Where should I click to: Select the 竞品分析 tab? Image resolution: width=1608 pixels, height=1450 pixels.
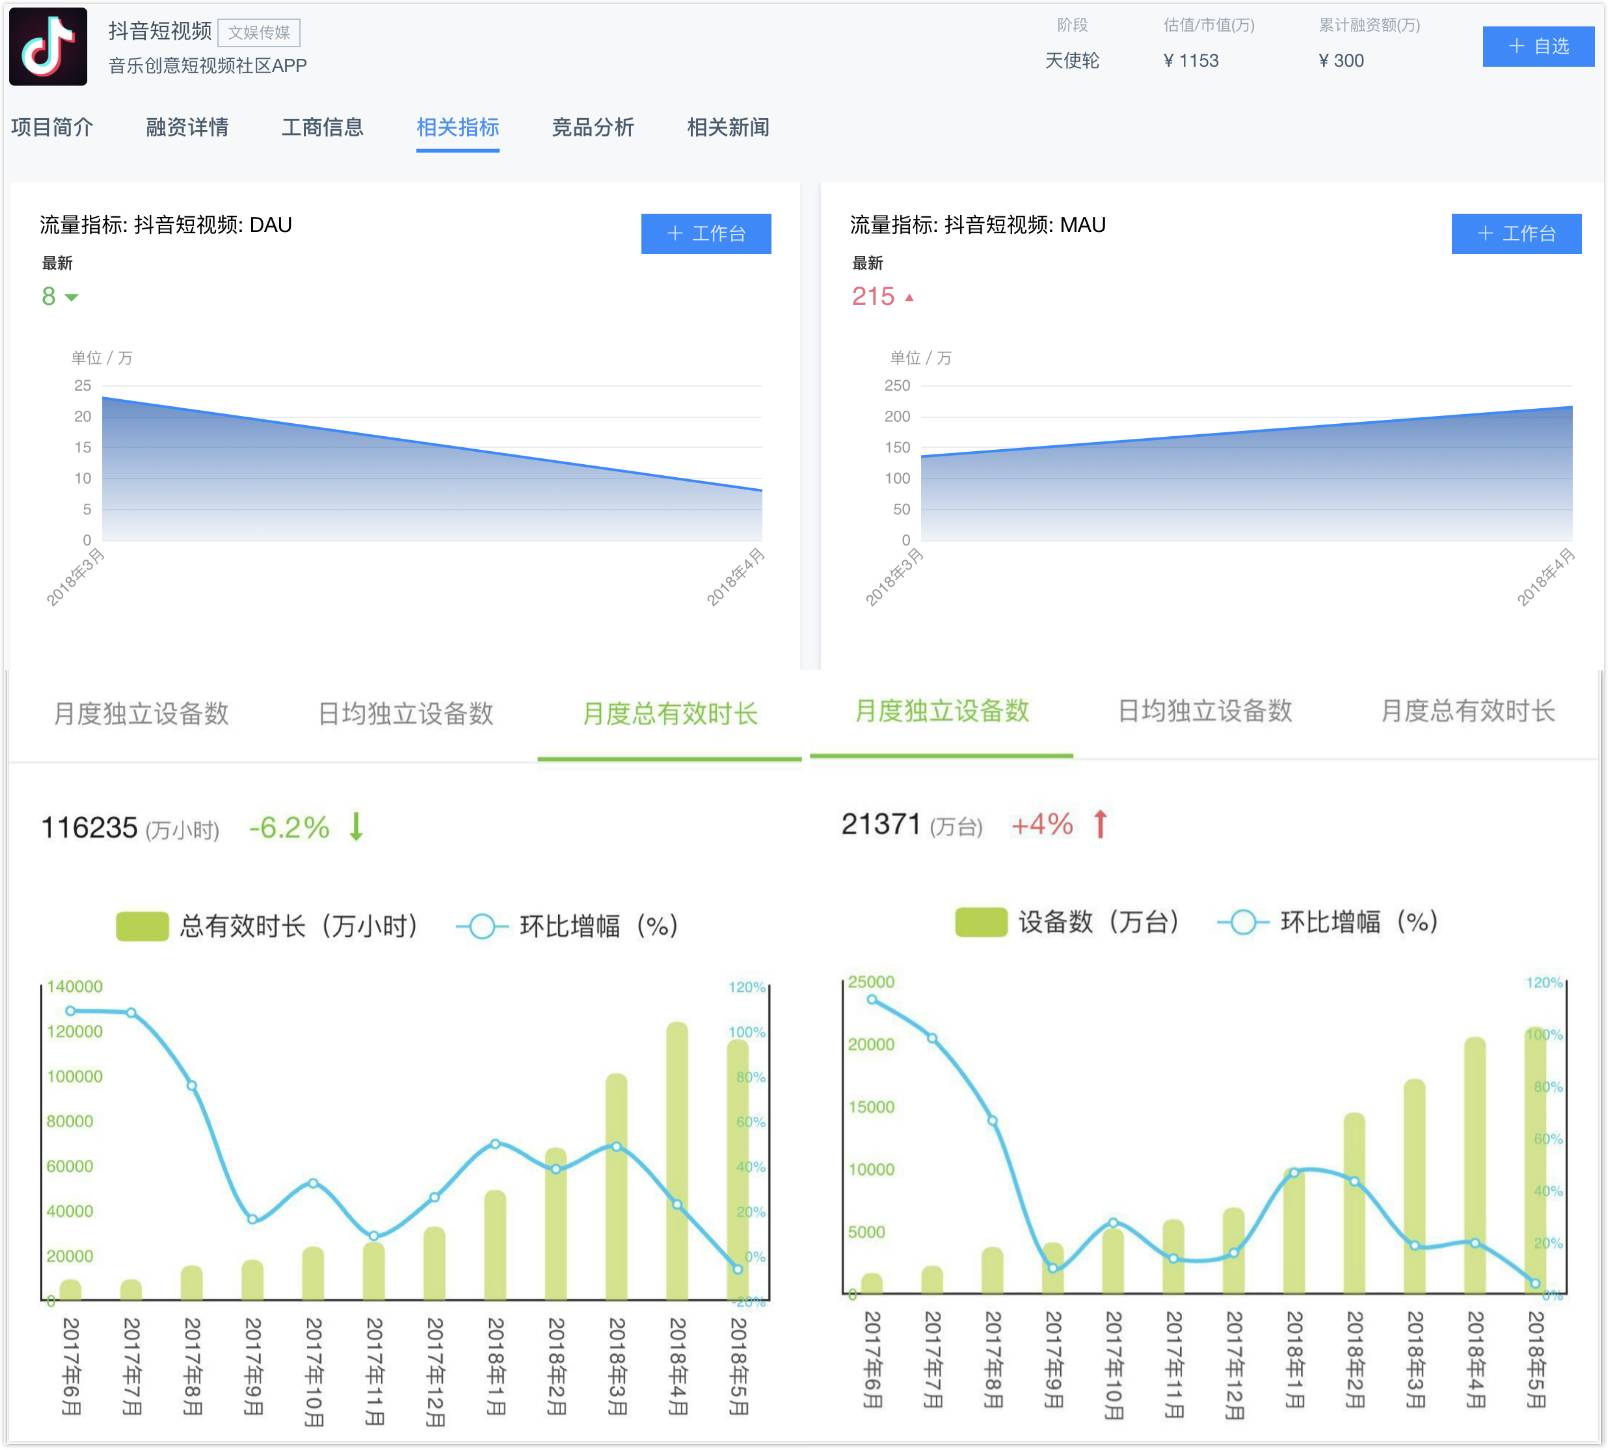[593, 127]
